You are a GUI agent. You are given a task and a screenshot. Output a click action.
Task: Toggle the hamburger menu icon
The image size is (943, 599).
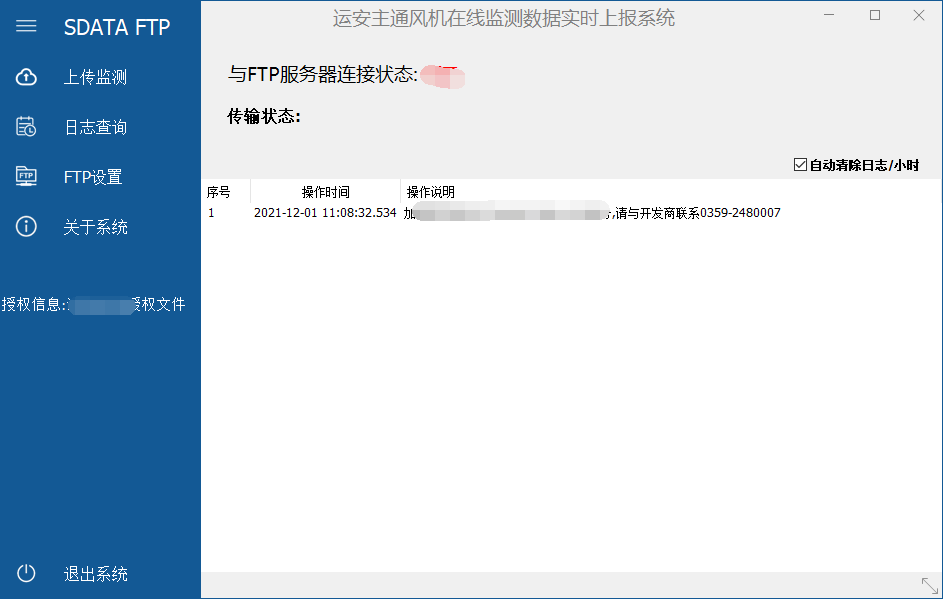pyautogui.click(x=26, y=26)
